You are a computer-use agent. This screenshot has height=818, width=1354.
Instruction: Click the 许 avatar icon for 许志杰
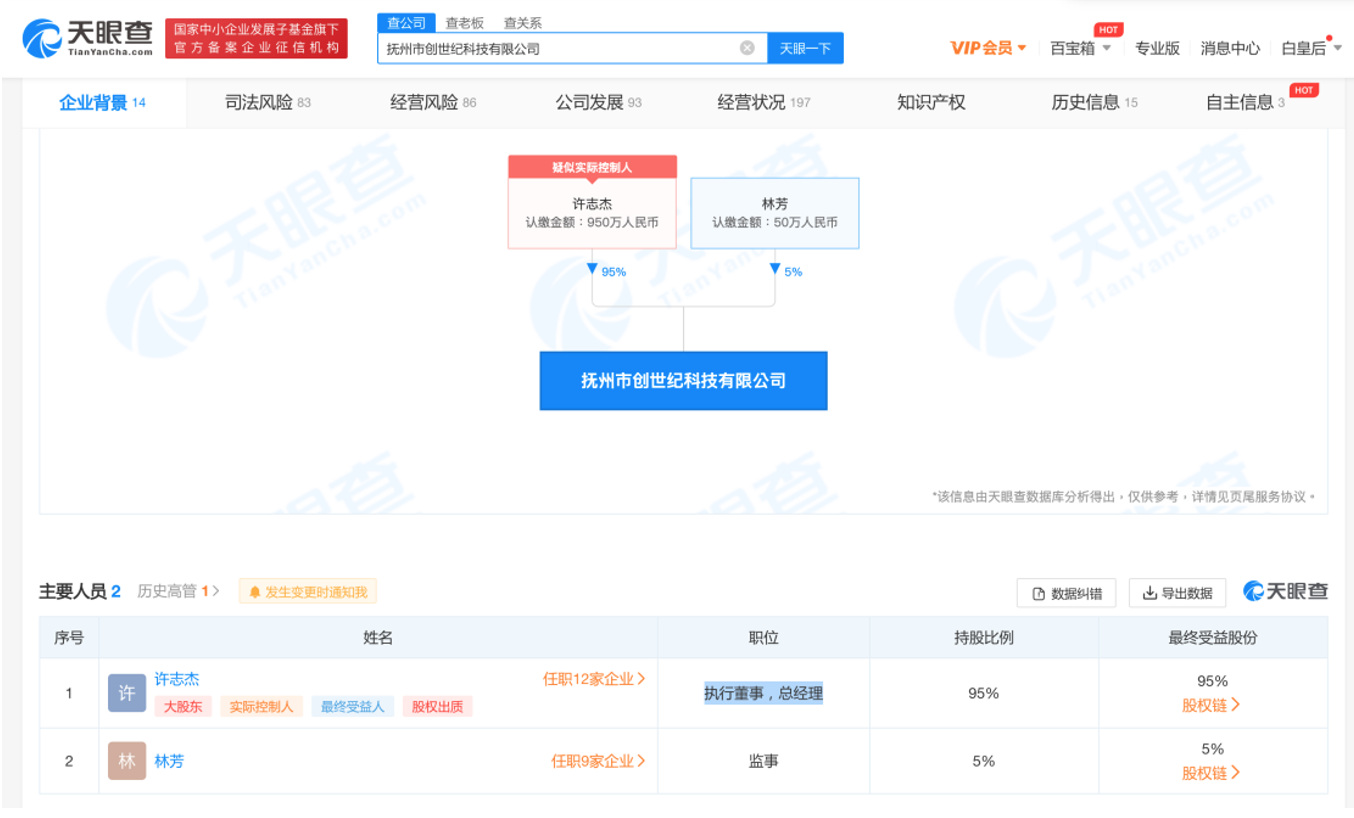click(127, 692)
